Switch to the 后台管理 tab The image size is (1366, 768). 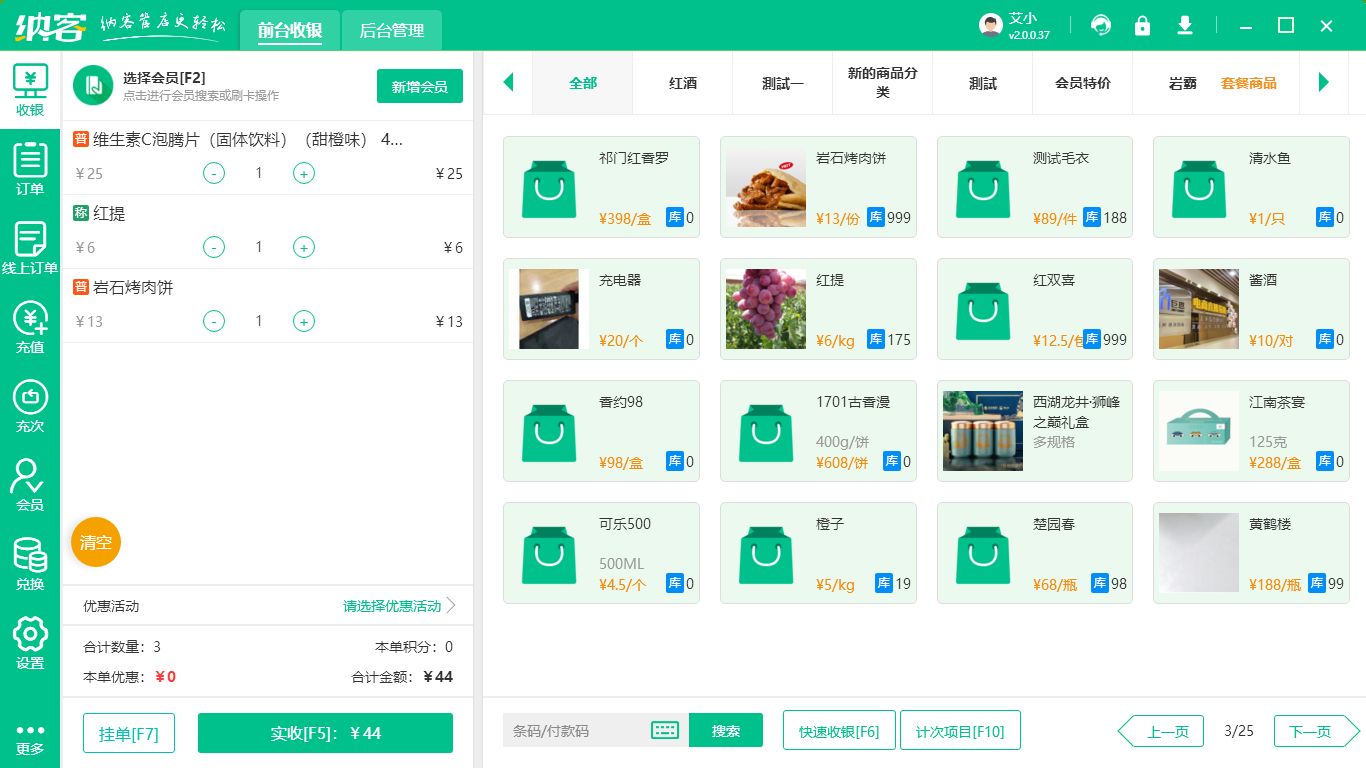click(x=391, y=31)
